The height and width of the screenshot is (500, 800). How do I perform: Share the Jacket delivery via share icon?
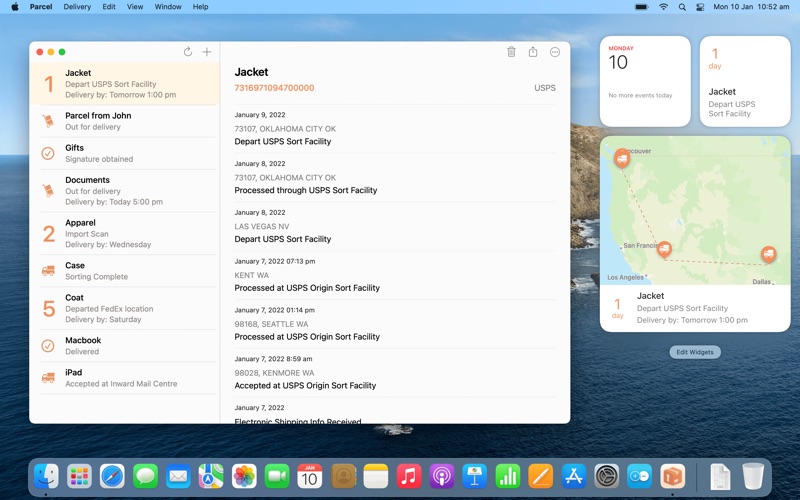(x=533, y=52)
